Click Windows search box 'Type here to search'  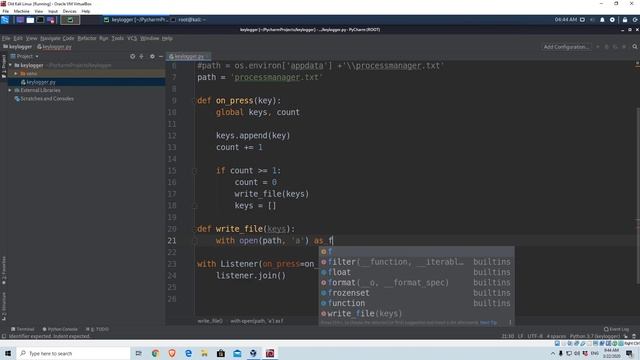pyautogui.click(x=74, y=353)
